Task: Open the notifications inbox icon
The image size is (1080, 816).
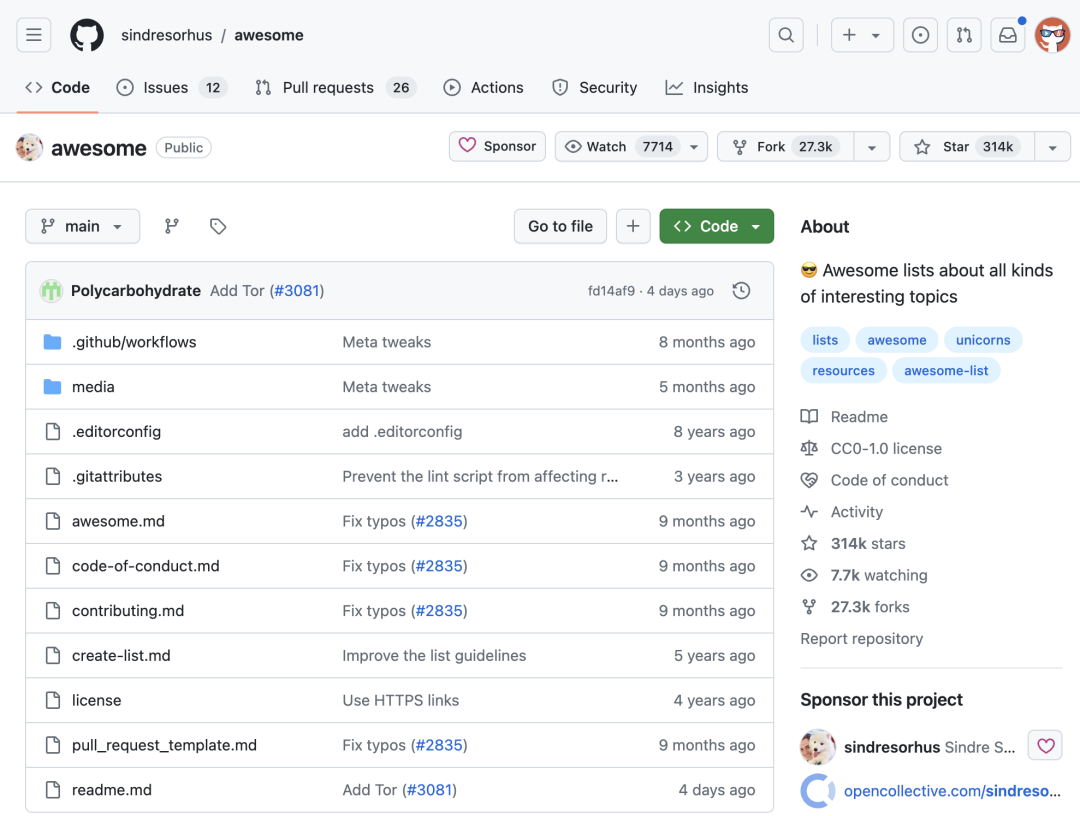Action: coord(1008,34)
